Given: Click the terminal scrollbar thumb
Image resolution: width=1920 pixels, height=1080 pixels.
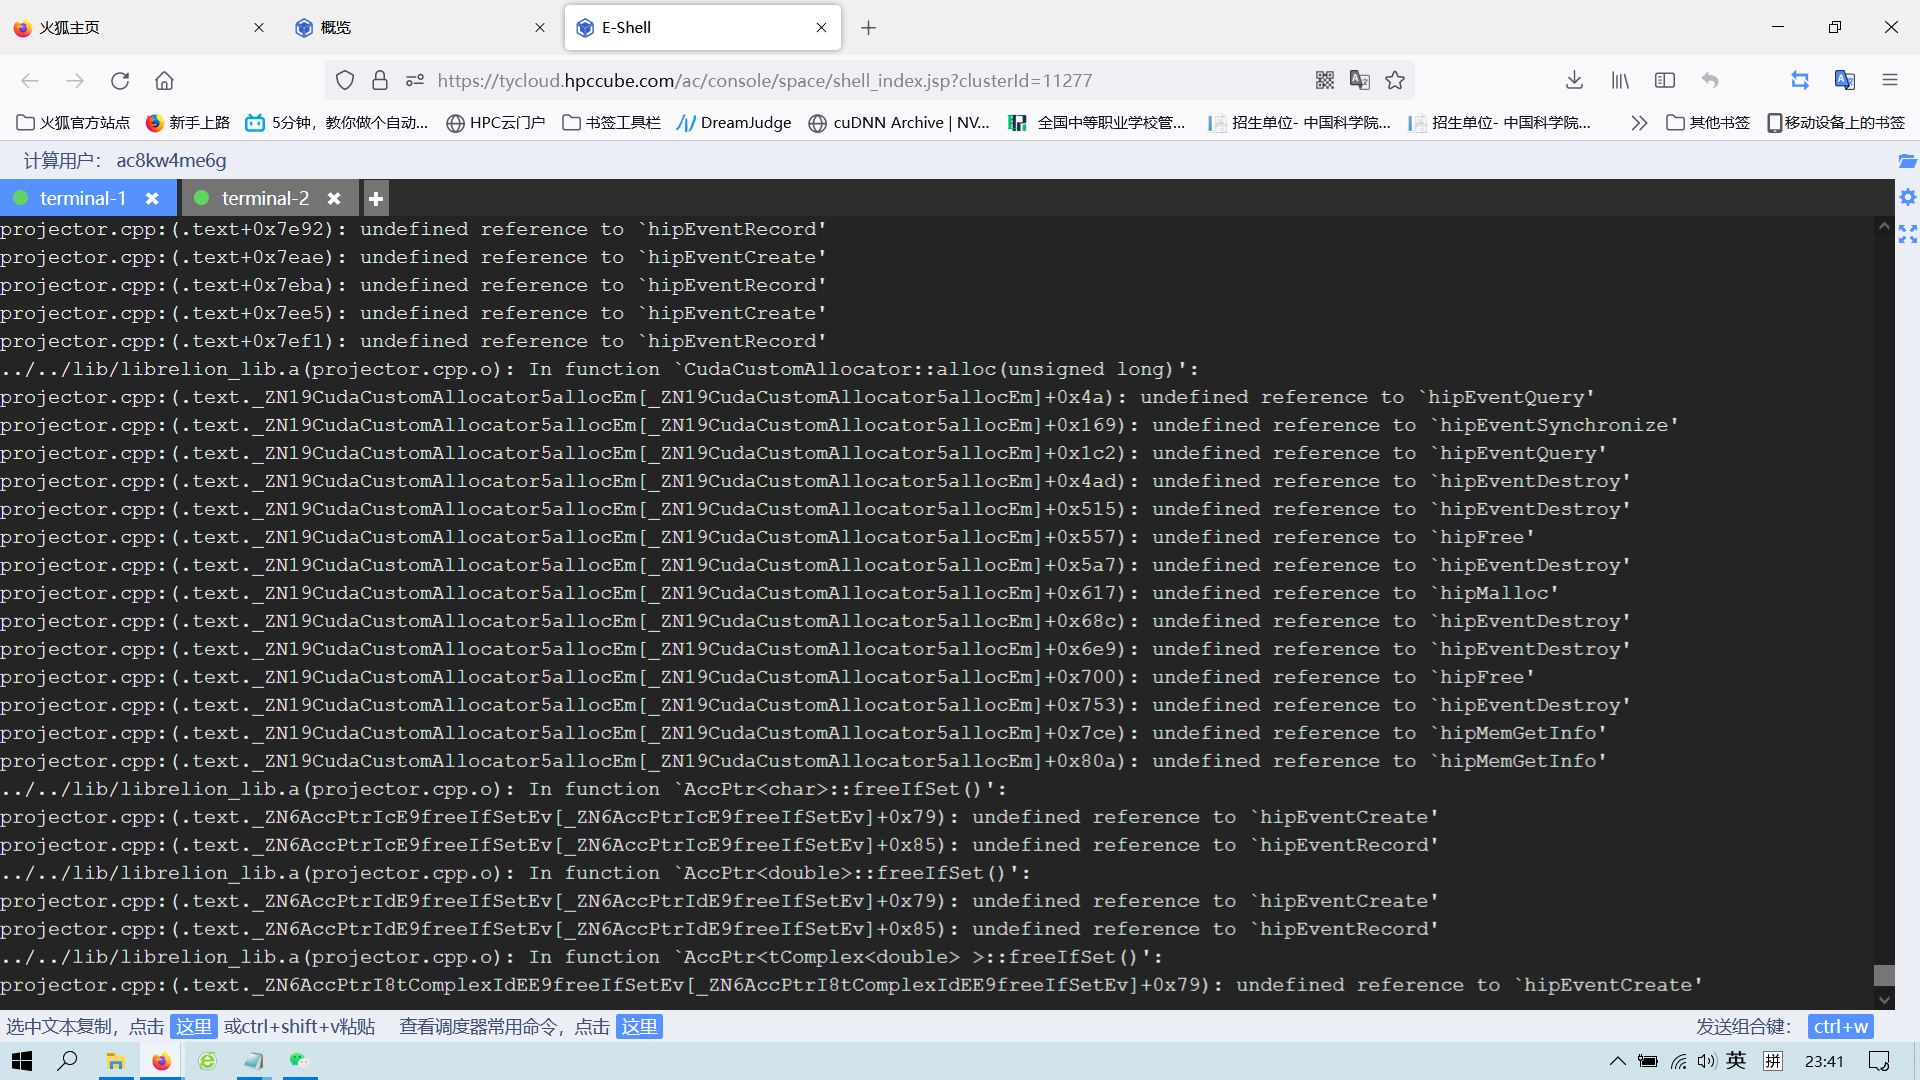Looking at the screenshot, I should 1884,975.
